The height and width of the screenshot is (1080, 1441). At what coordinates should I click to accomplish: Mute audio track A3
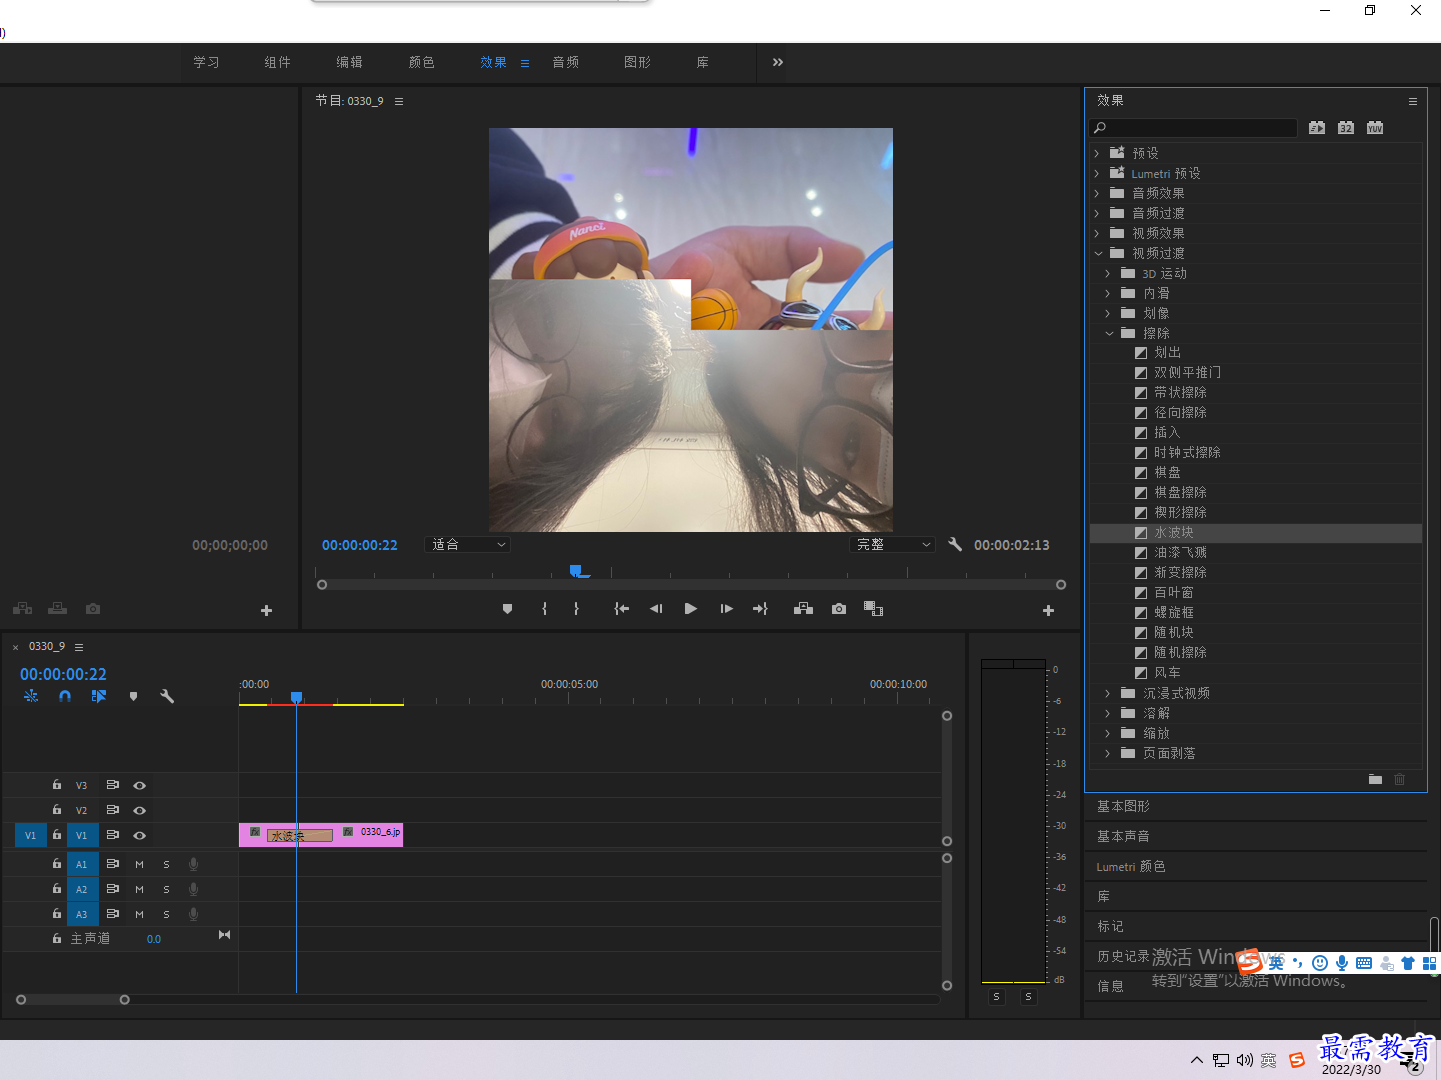(139, 914)
